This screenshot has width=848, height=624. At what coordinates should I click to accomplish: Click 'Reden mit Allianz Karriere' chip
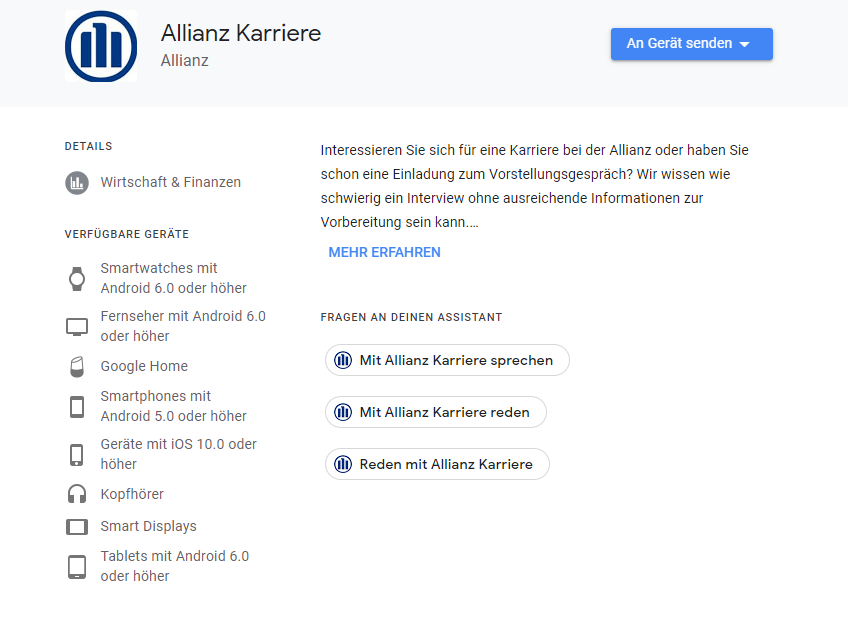[437, 464]
